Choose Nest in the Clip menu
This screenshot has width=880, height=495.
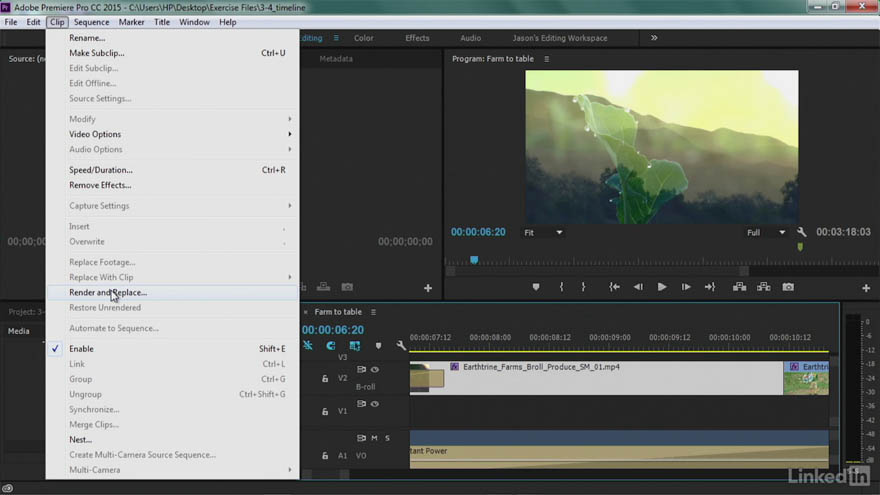click(x=172, y=439)
